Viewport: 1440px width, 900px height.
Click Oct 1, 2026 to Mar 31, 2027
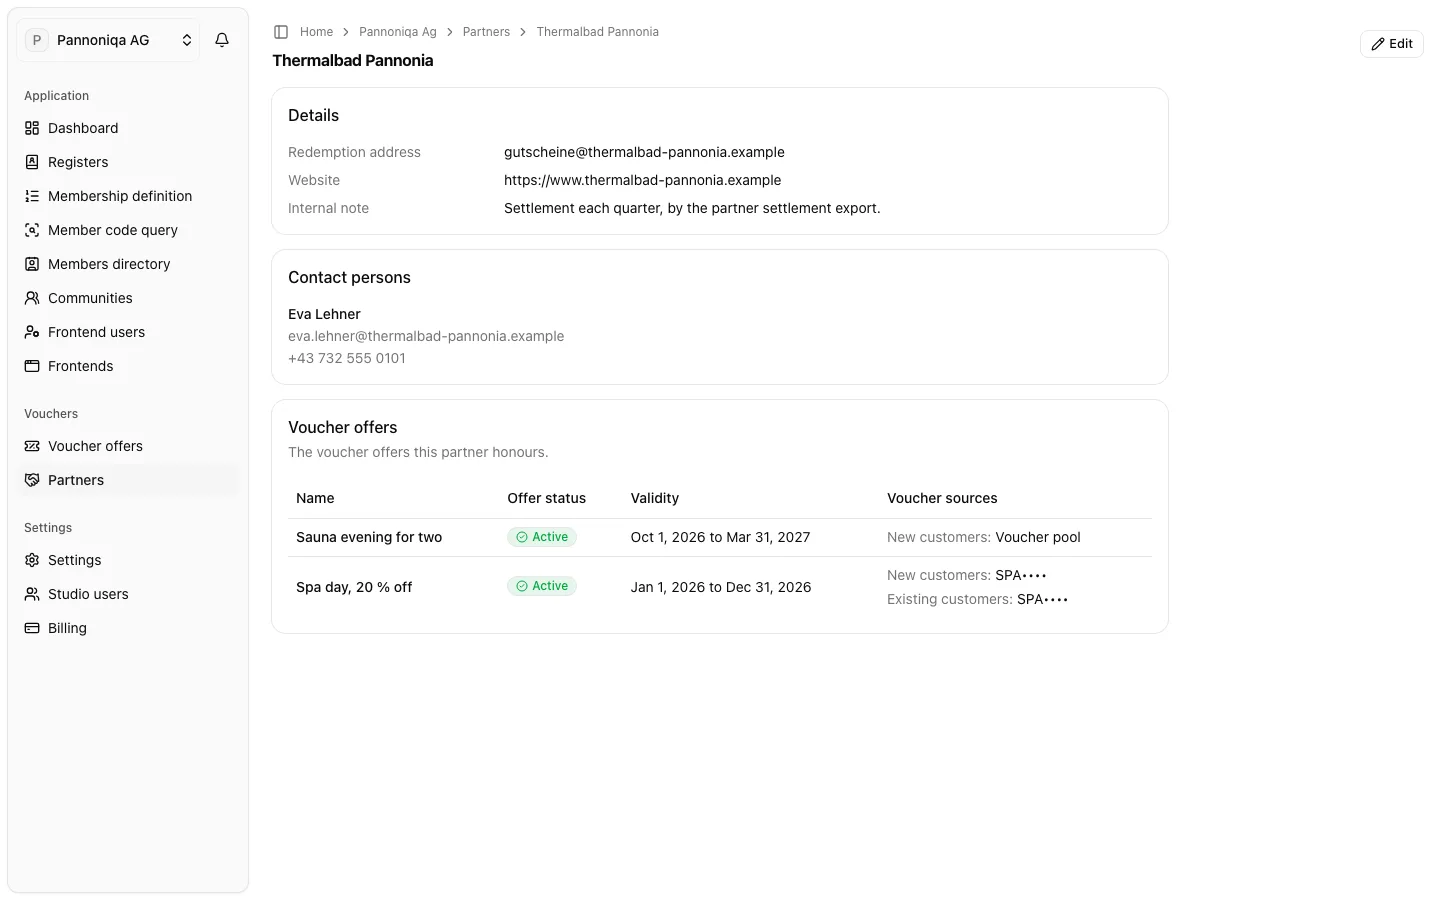point(720,537)
